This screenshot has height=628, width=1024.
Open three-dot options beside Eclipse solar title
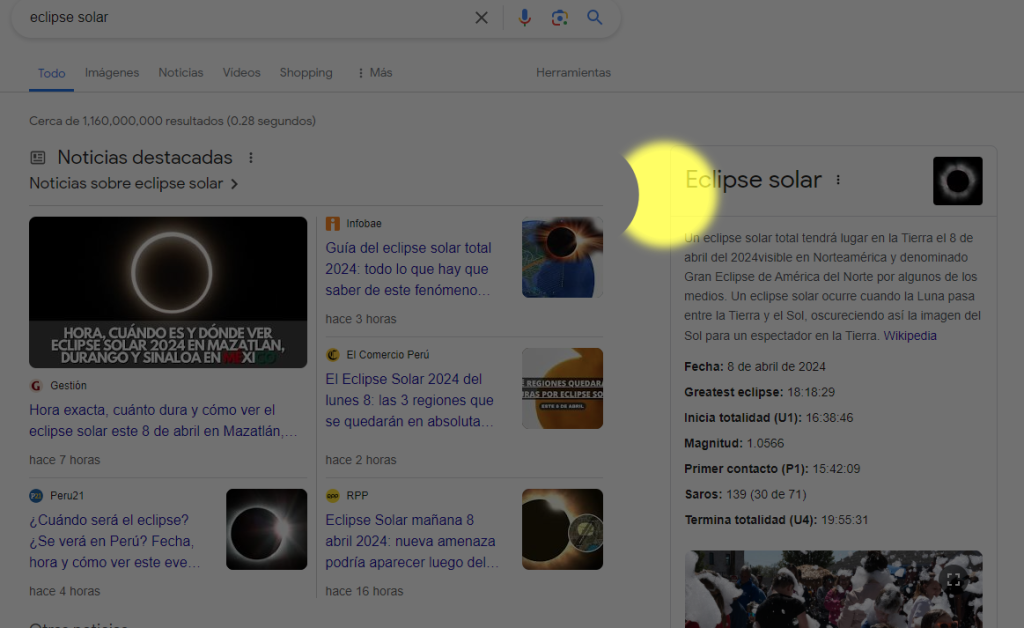(x=838, y=180)
